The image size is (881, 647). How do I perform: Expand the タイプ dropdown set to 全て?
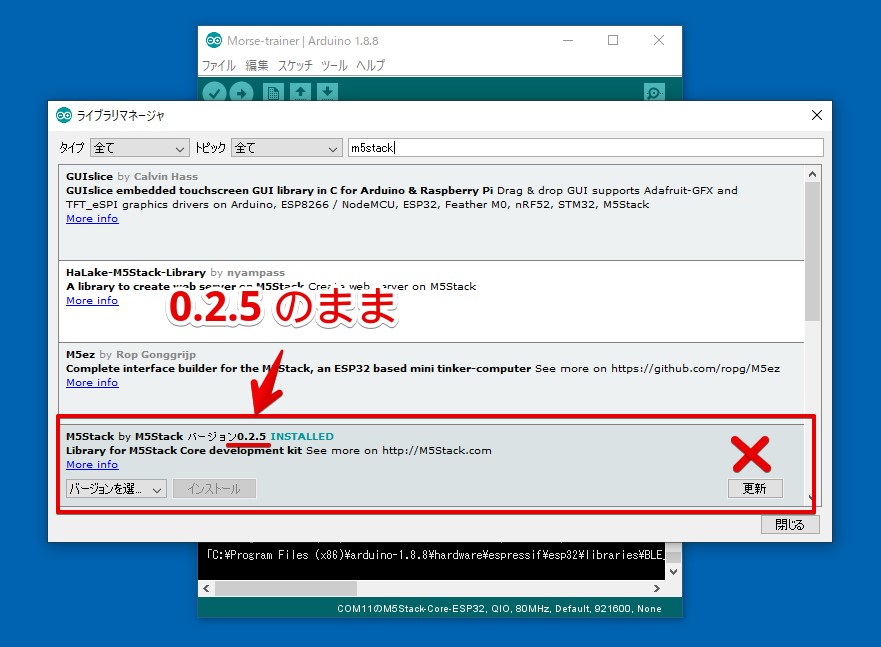[x=139, y=148]
